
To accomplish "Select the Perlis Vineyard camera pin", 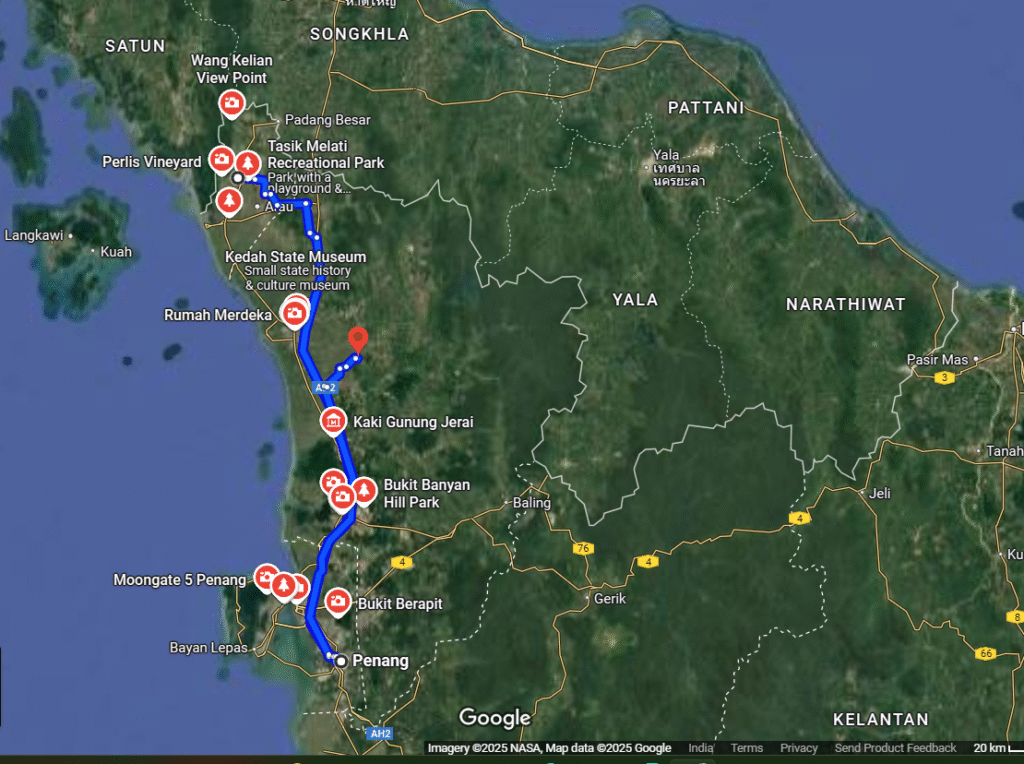I will pyautogui.click(x=221, y=159).
